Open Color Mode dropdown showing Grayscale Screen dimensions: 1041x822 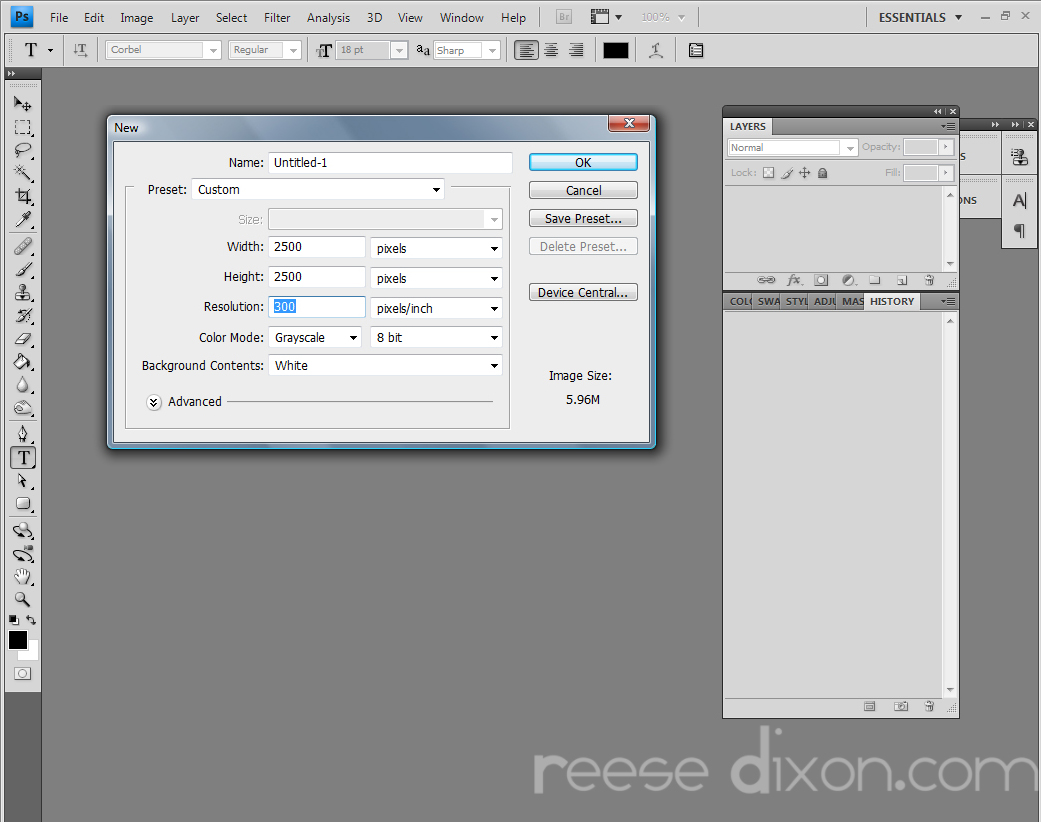tap(315, 337)
